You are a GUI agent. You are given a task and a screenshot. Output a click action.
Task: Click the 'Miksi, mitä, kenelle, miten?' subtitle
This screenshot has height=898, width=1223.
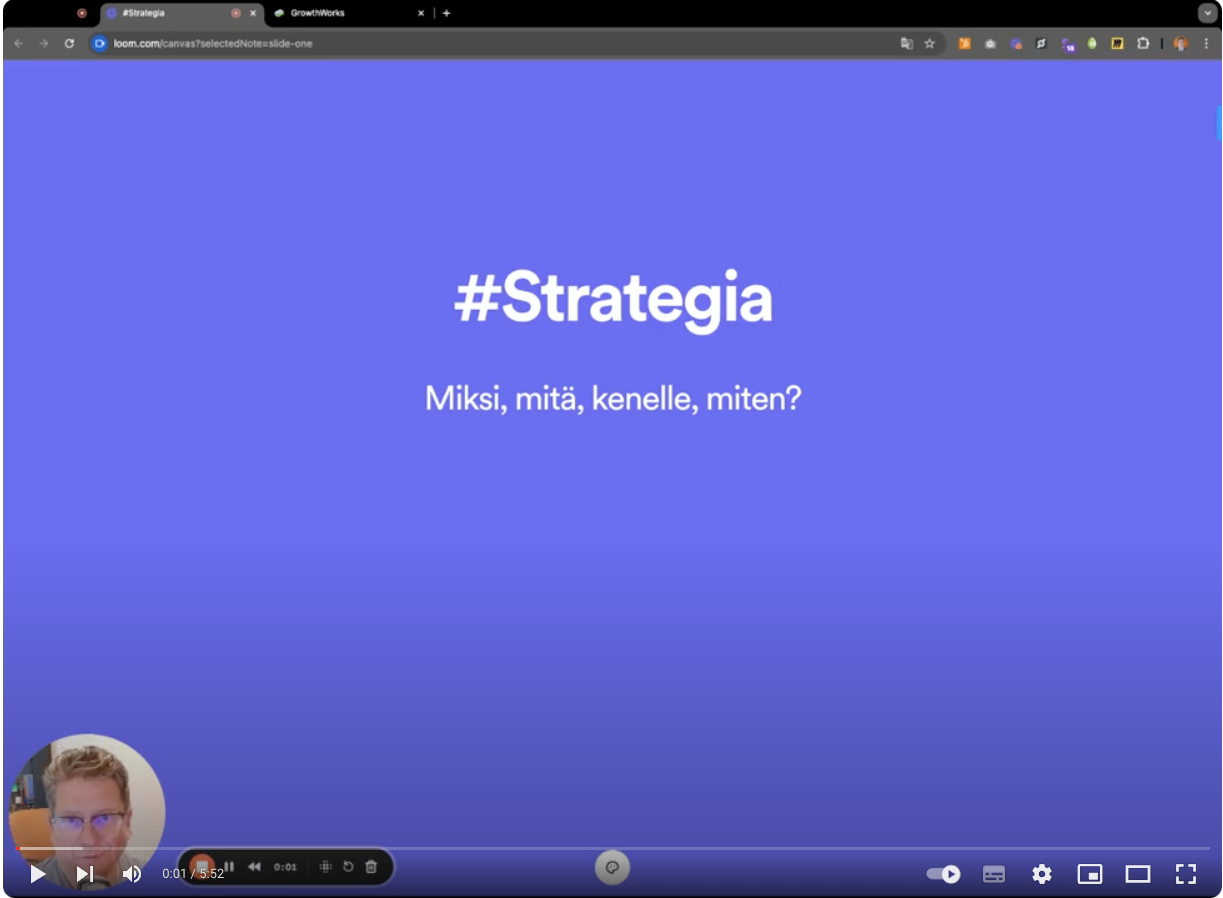(613, 399)
